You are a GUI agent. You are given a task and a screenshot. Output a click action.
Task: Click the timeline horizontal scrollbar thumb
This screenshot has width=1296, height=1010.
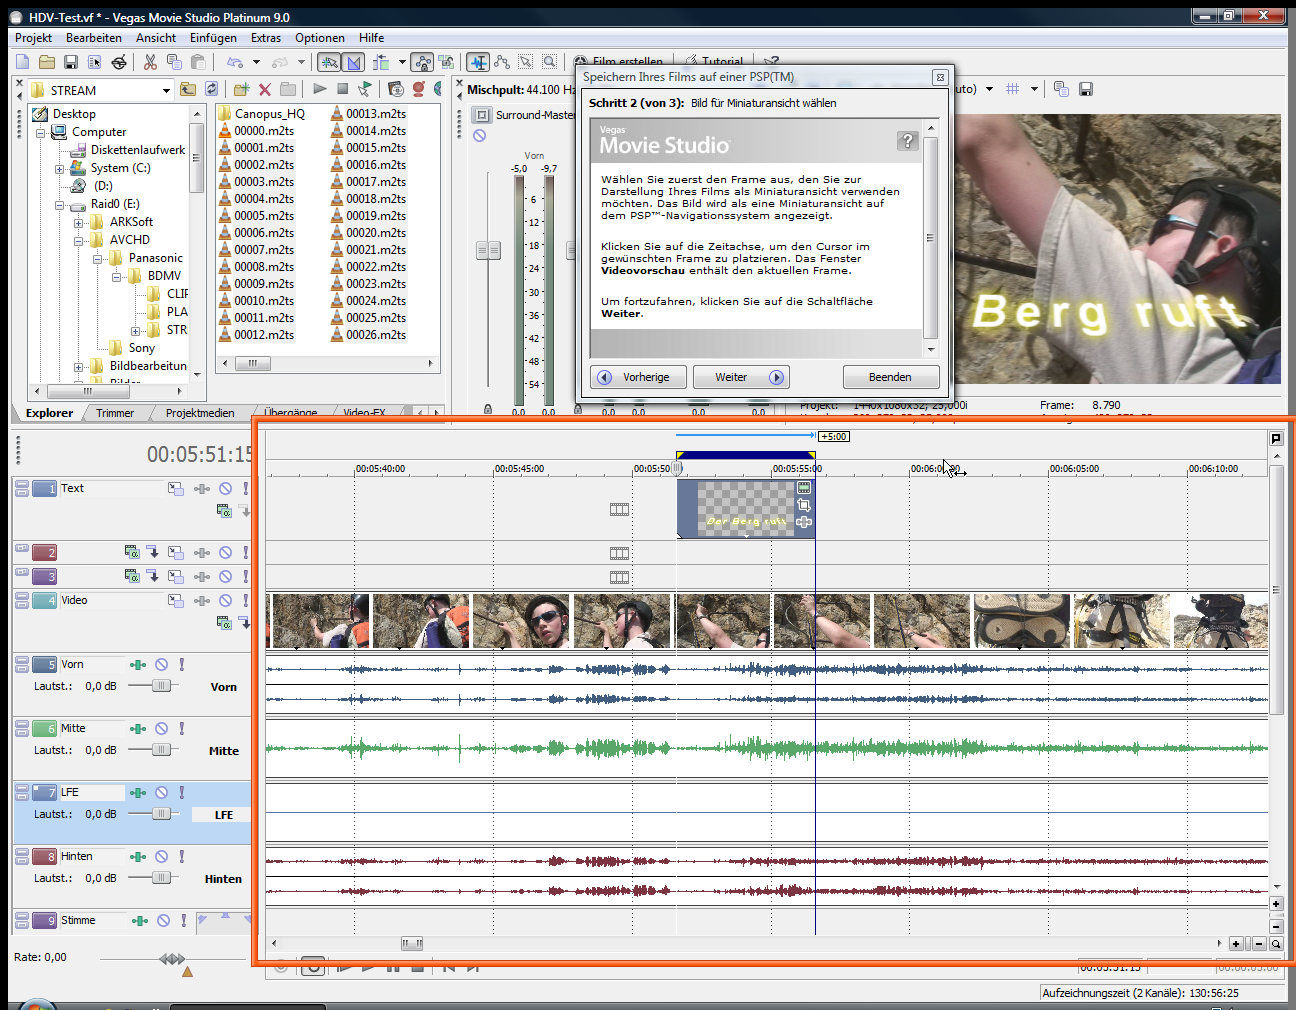(412, 944)
